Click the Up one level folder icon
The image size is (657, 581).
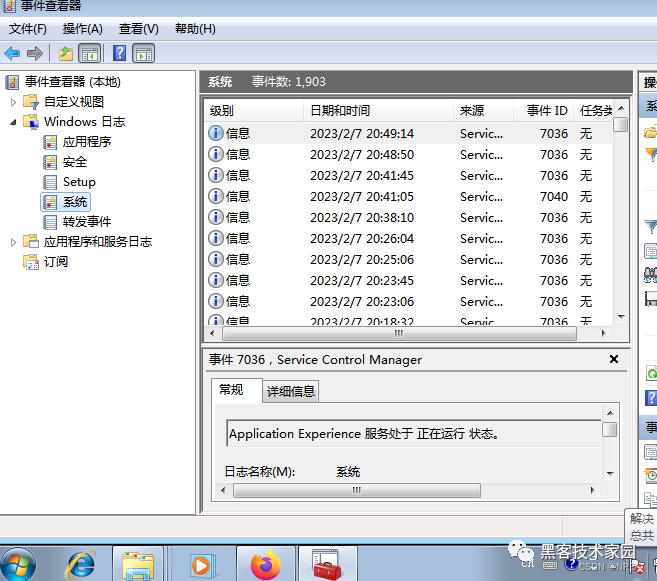point(66,54)
